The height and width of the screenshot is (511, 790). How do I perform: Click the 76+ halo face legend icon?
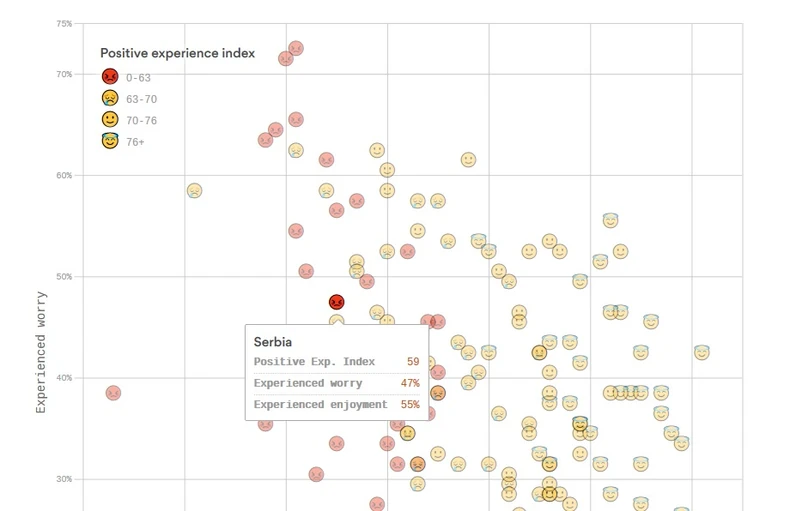tap(110, 142)
